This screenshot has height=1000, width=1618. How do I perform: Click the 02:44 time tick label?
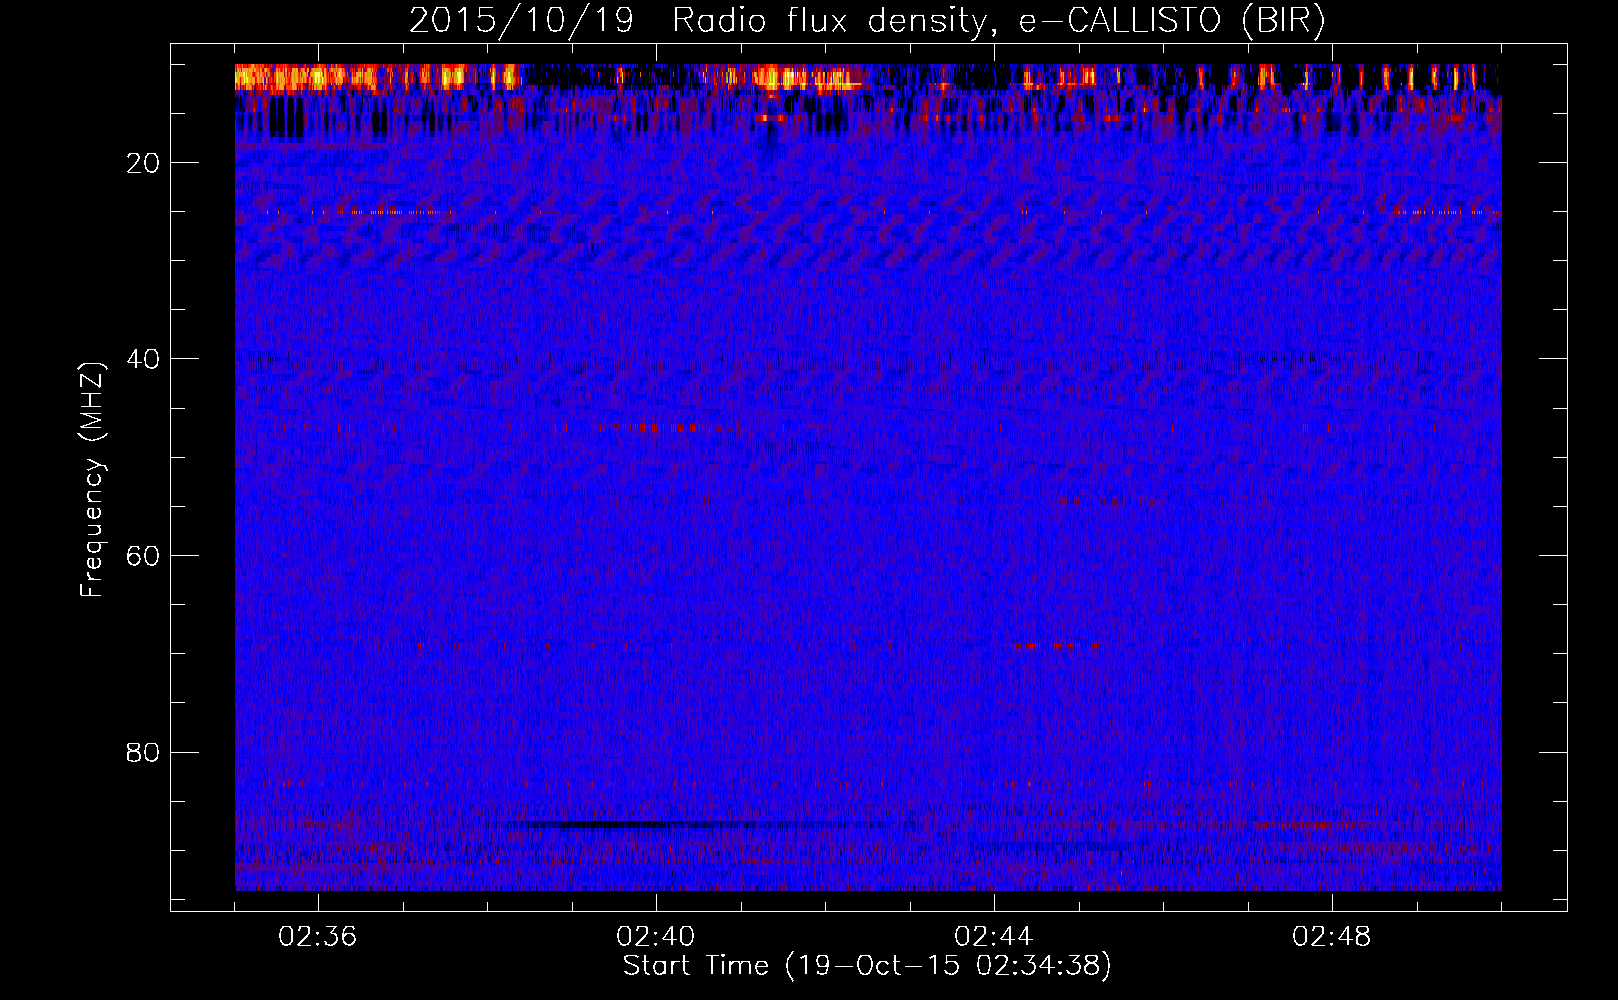tap(994, 937)
